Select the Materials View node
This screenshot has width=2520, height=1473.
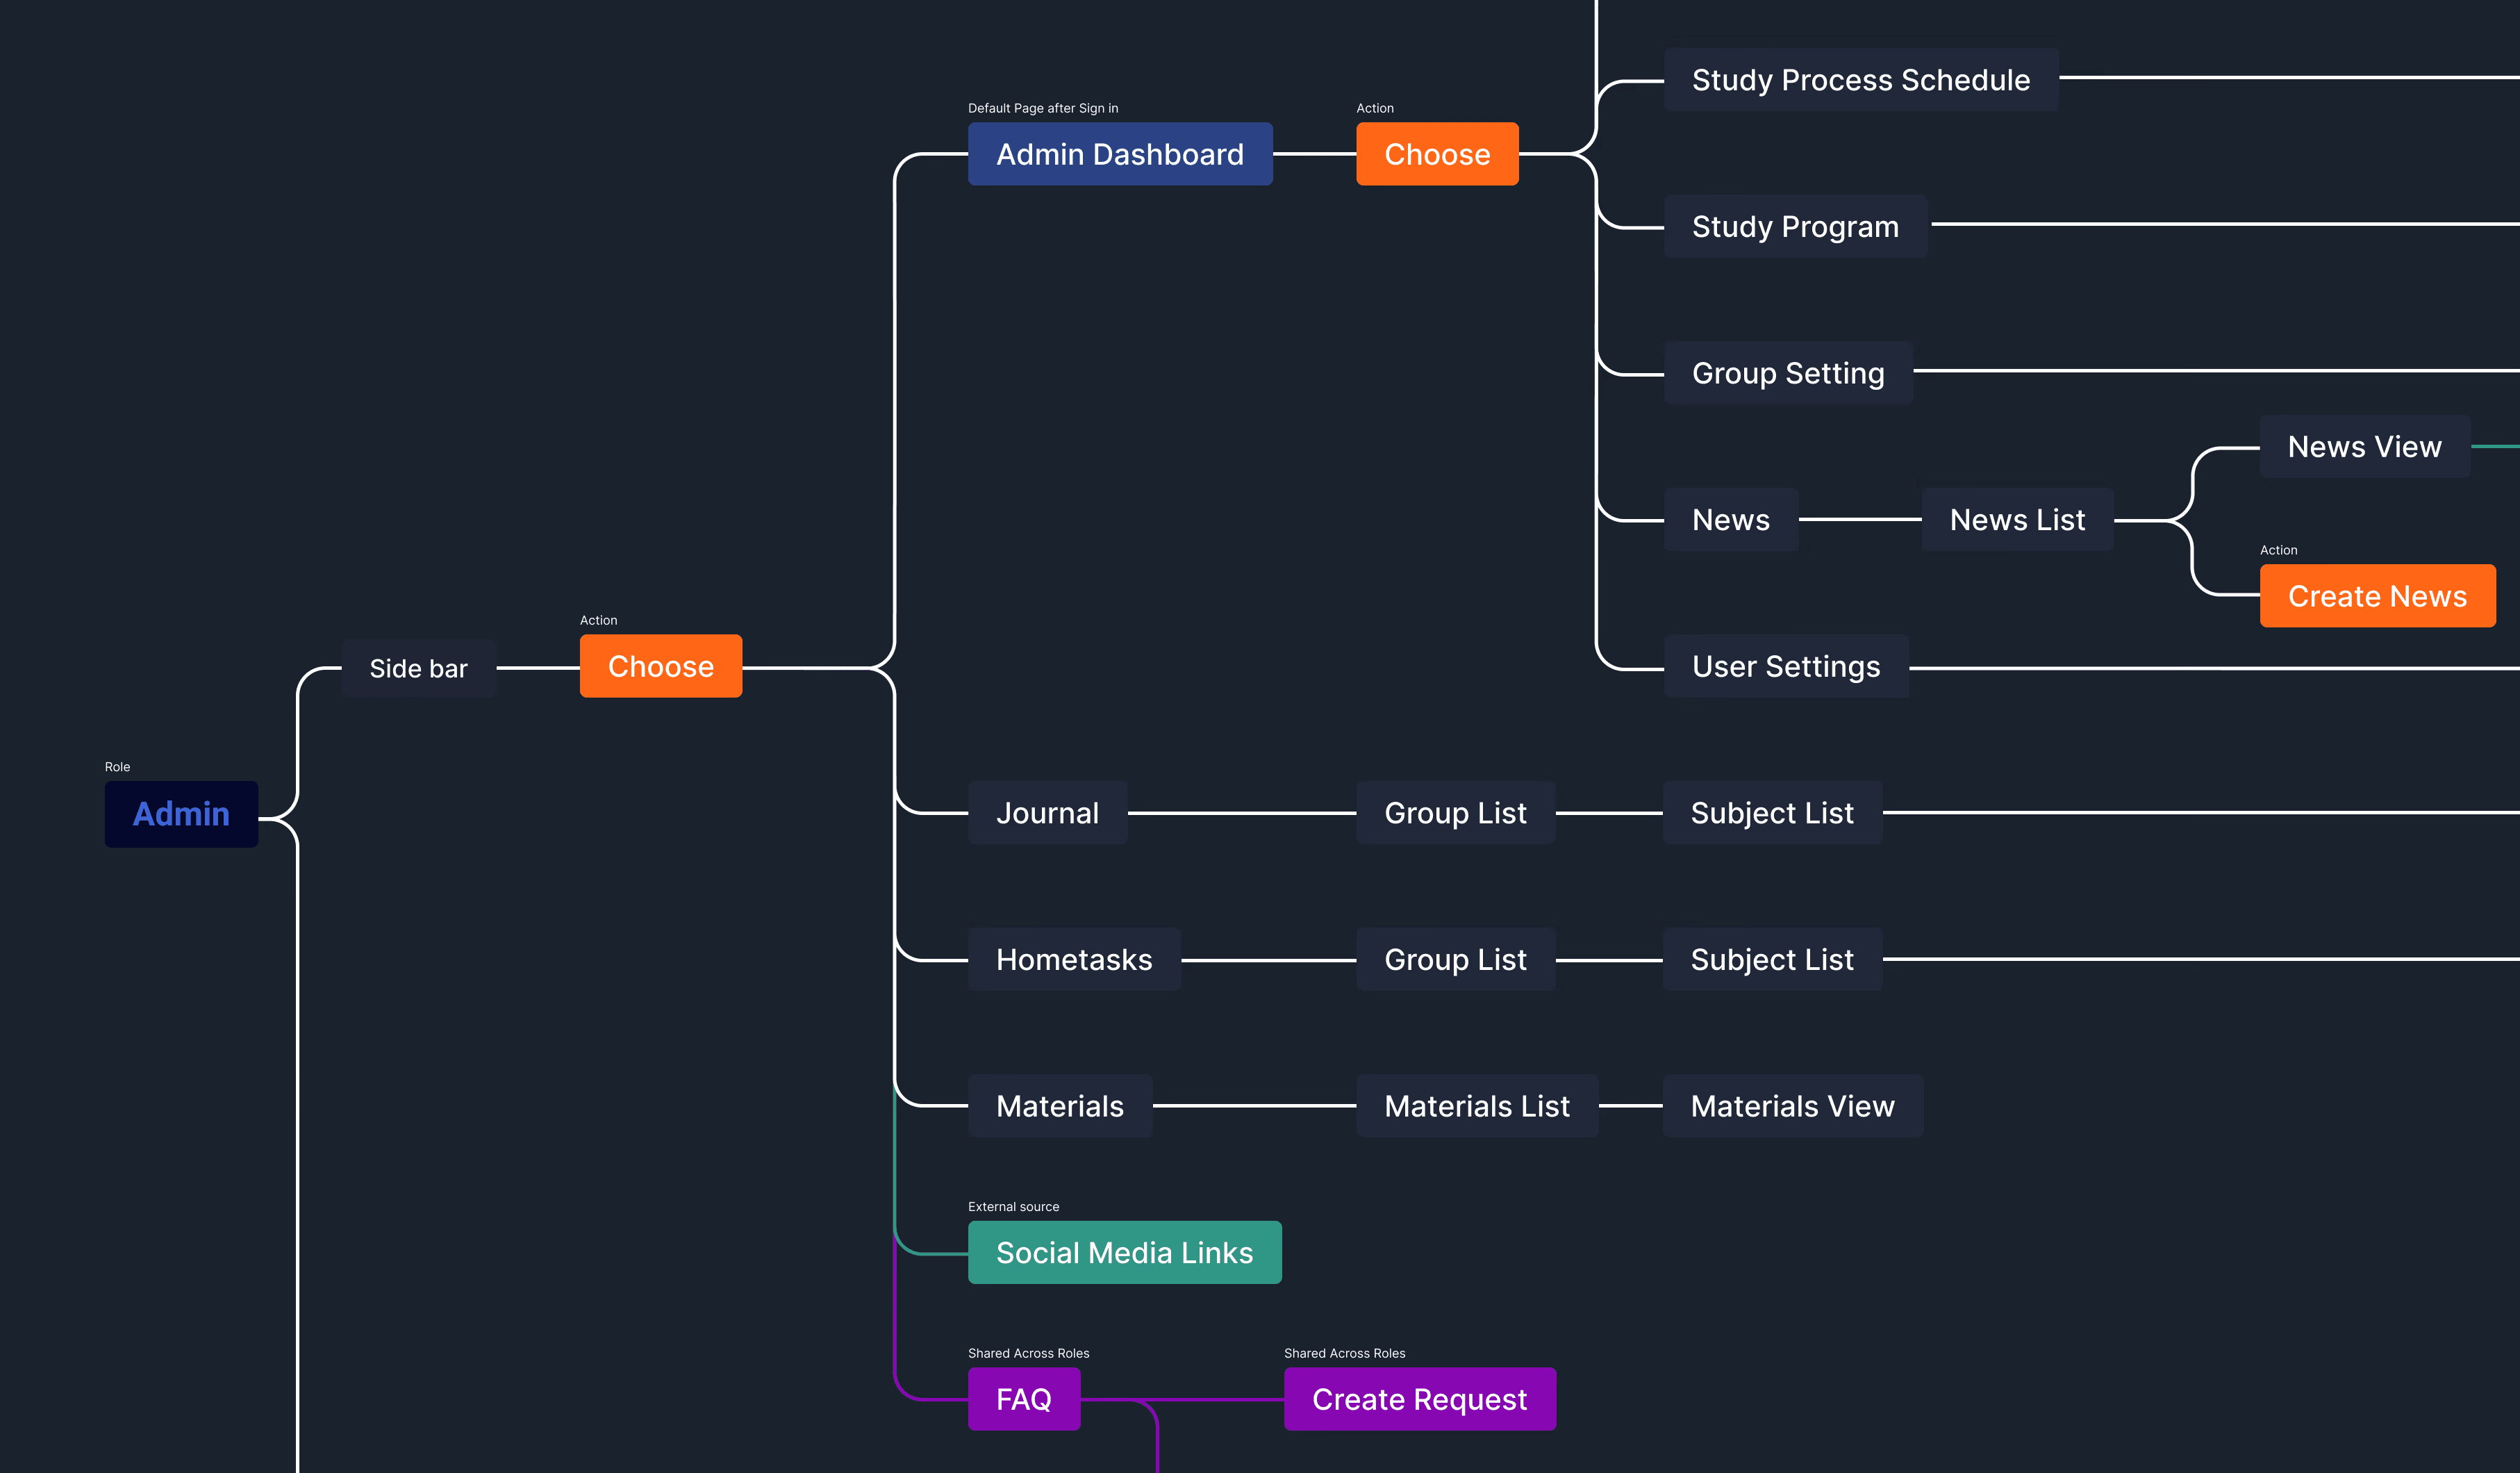(x=1791, y=1106)
